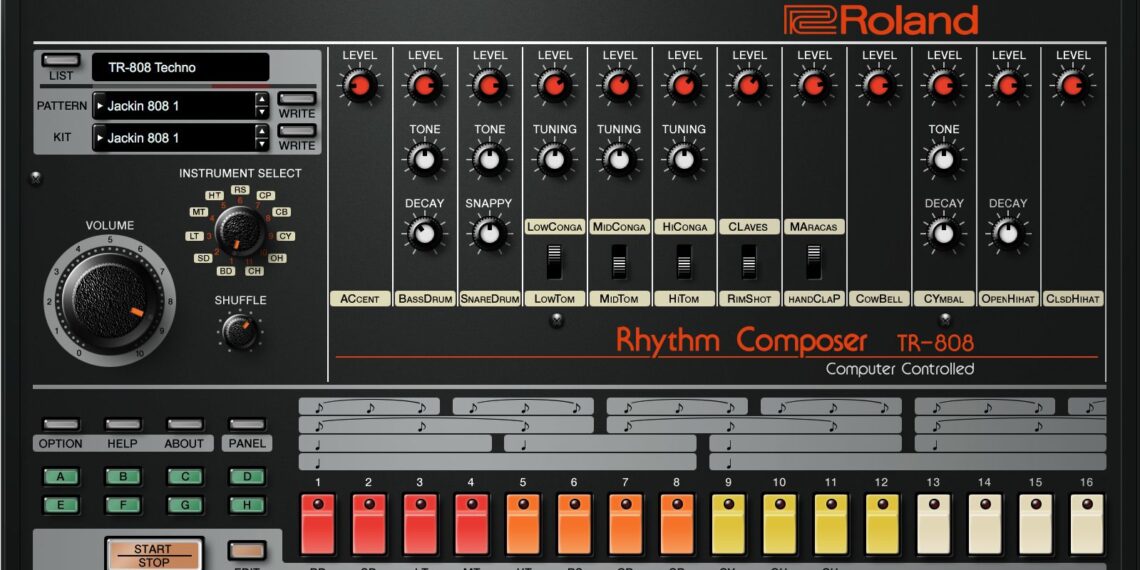Image resolution: width=1140 pixels, height=570 pixels.
Task: Click the Open Hihat Decay knob
Action: 1007,233
